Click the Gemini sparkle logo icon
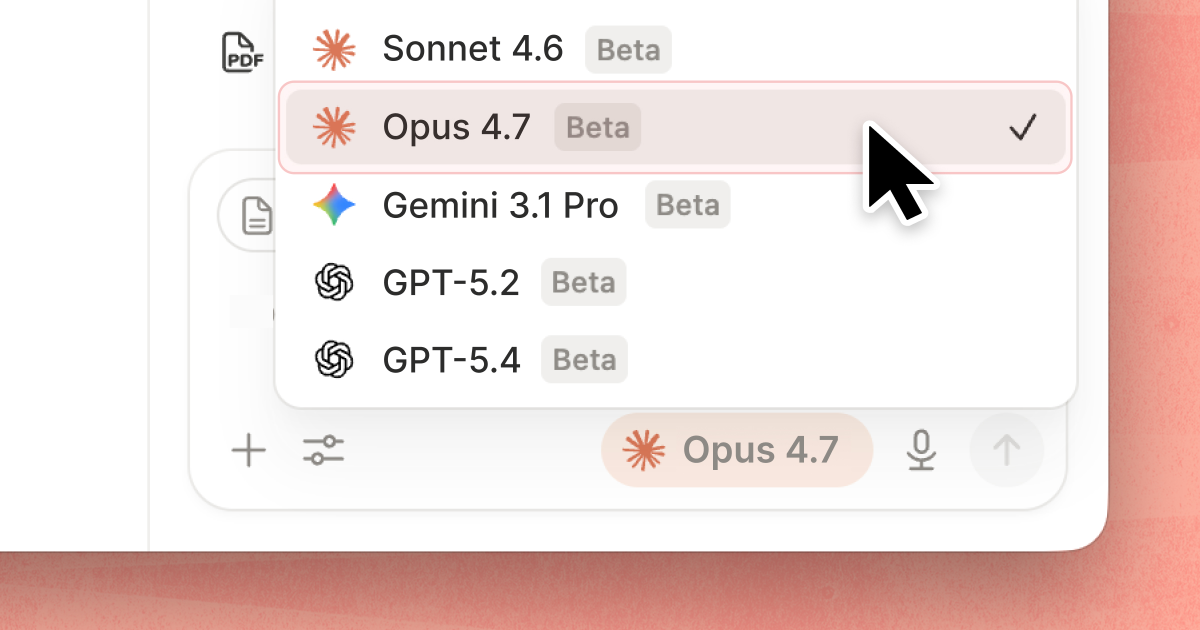Screen dimensions: 1200x630 [334, 205]
